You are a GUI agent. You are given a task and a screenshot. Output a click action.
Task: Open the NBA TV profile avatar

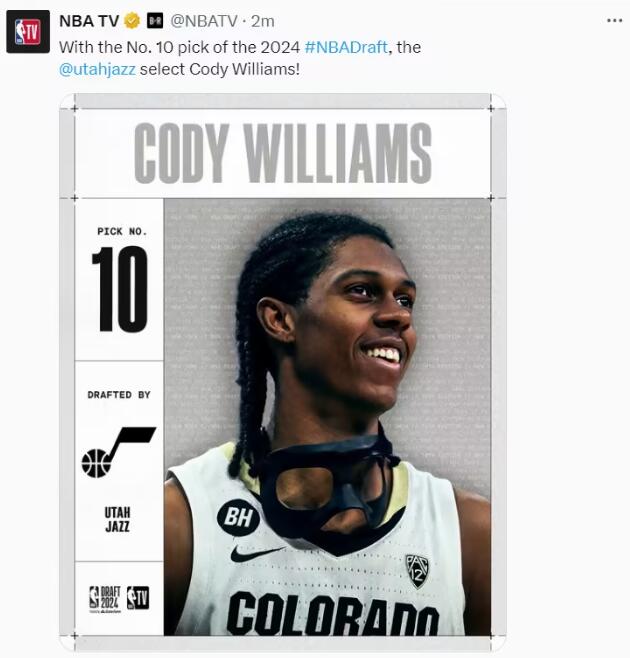28,32
